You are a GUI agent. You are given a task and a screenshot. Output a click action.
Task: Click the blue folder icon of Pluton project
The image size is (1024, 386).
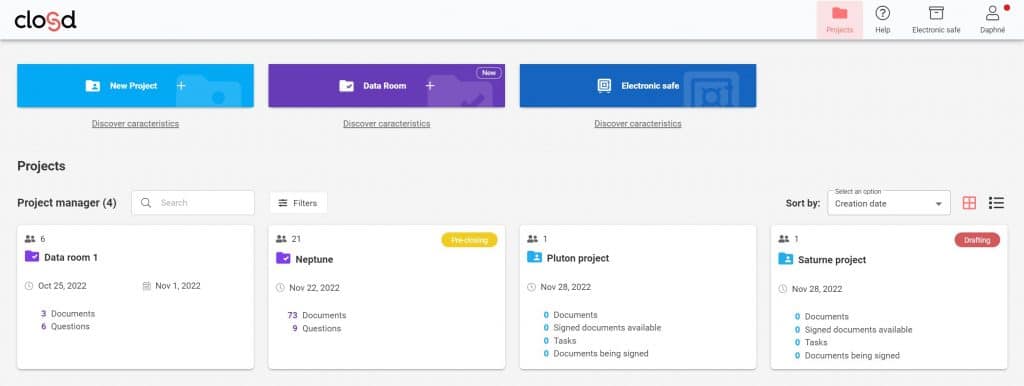click(535, 257)
